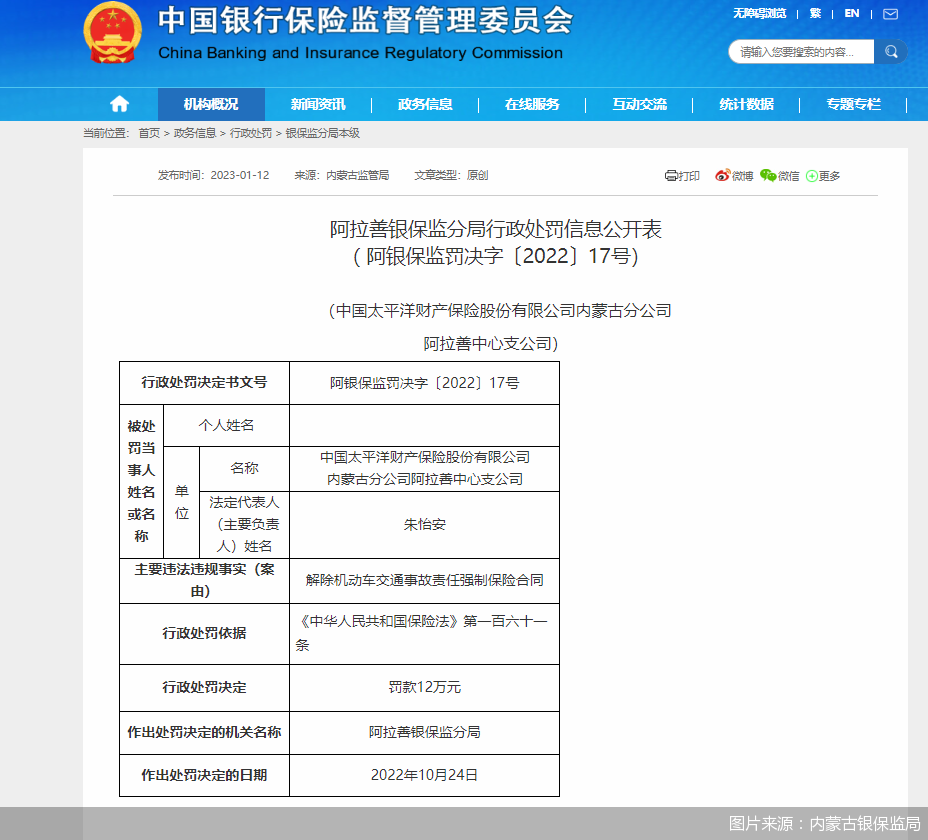
Task: Open mail subscription via envelope icon
Action: coord(891,14)
